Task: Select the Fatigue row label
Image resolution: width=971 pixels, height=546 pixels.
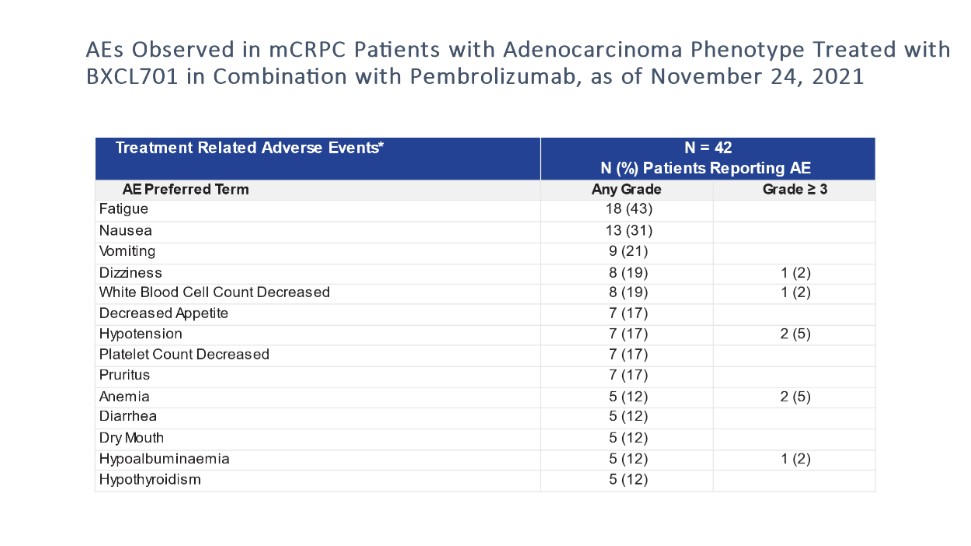Action: click(124, 209)
